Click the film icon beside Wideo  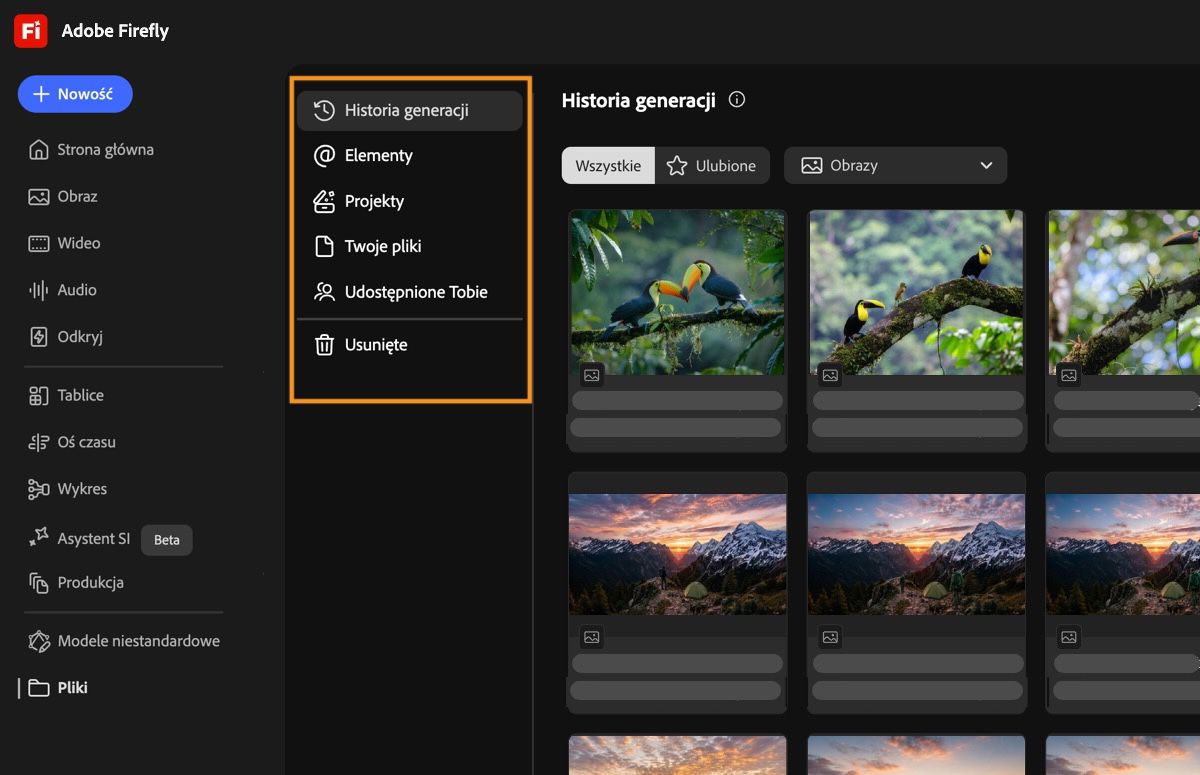(39, 243)
